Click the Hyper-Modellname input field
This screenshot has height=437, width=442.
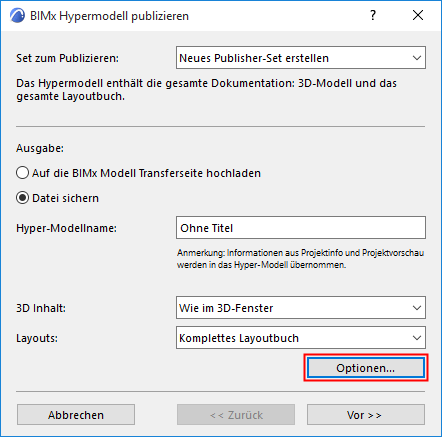301,228
